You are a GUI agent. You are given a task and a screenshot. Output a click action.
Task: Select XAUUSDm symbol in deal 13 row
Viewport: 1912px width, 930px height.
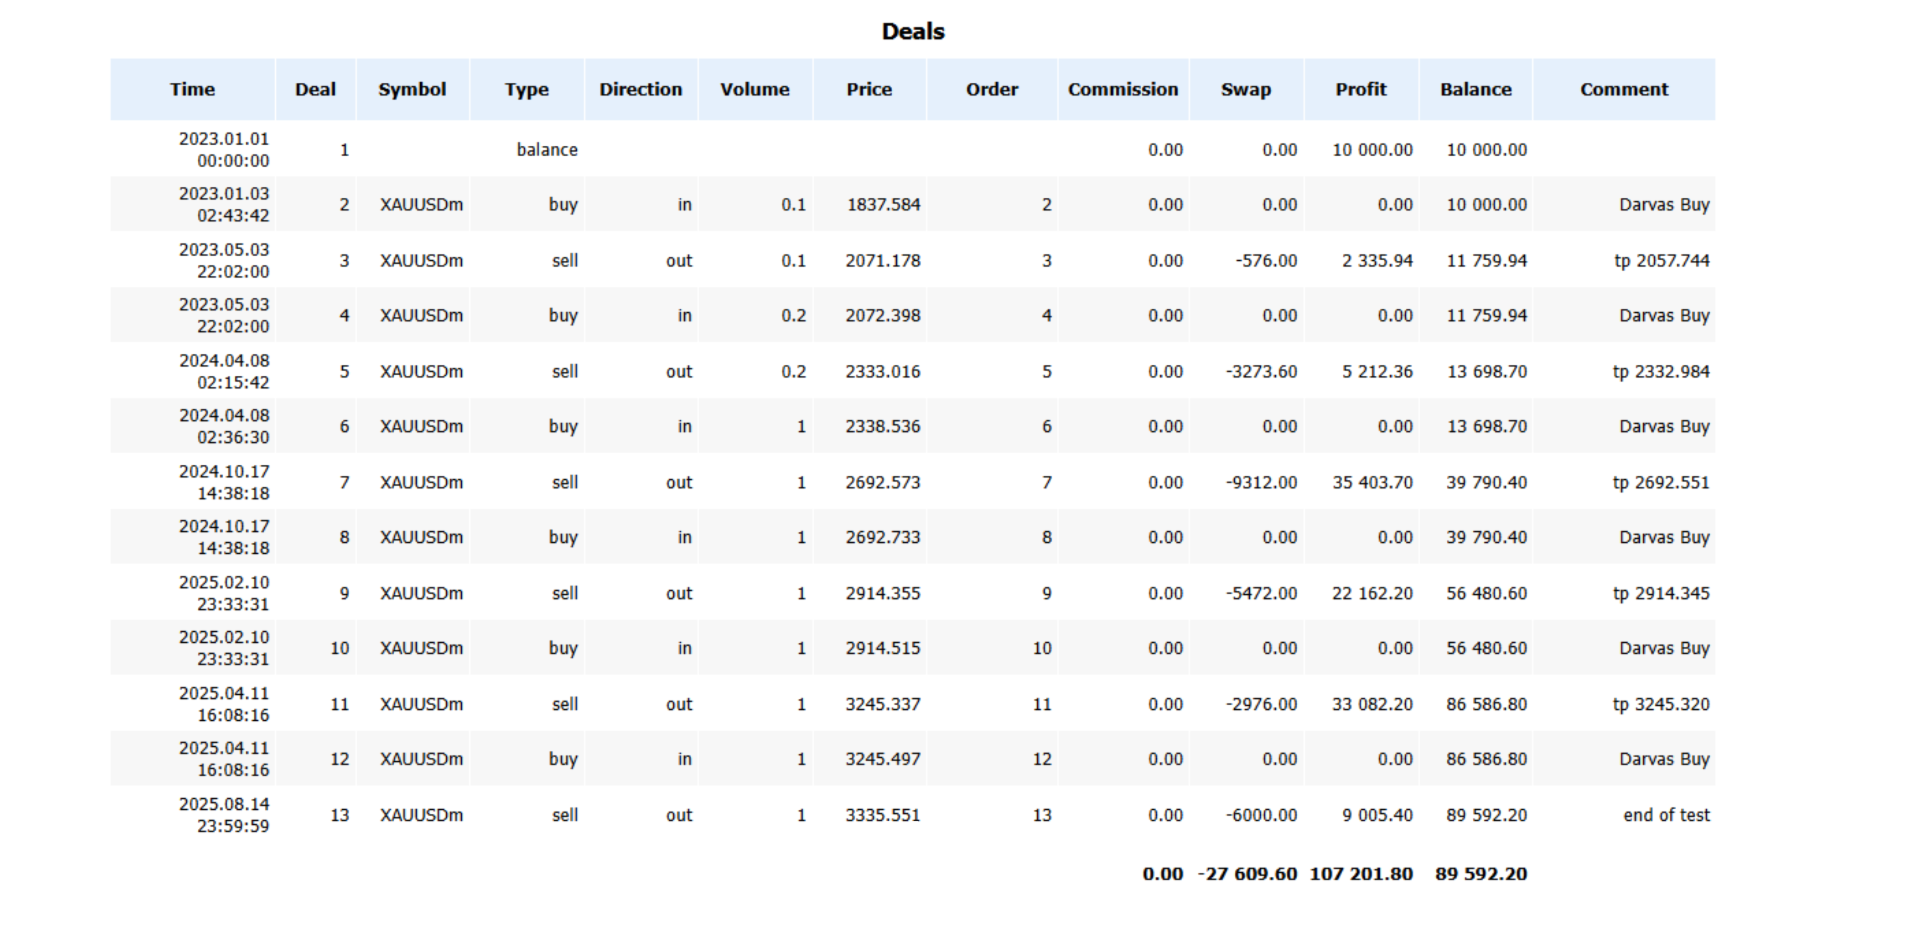coord(421,816)
